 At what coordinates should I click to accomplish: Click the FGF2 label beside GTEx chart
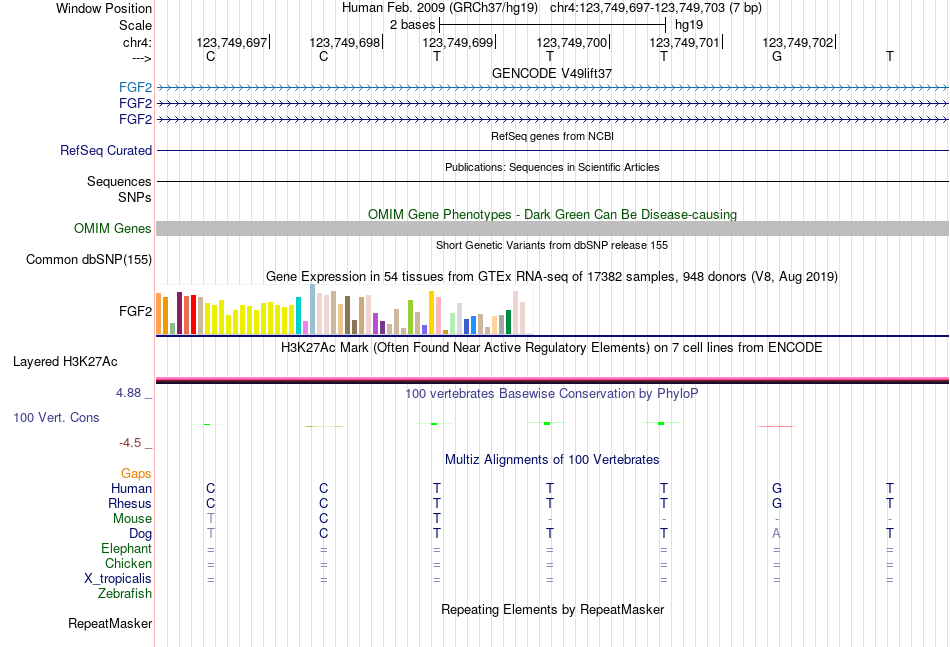point(135,311)
